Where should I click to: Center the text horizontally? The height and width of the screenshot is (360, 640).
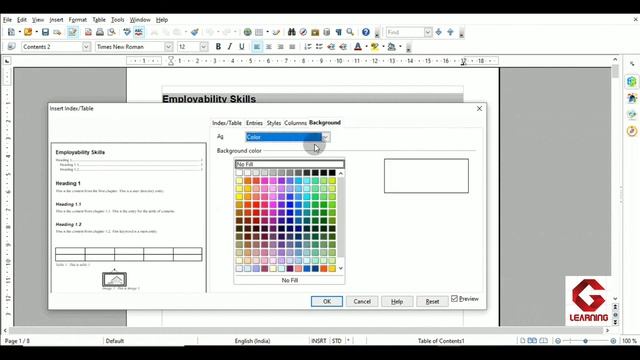click(x=269, y=47)
